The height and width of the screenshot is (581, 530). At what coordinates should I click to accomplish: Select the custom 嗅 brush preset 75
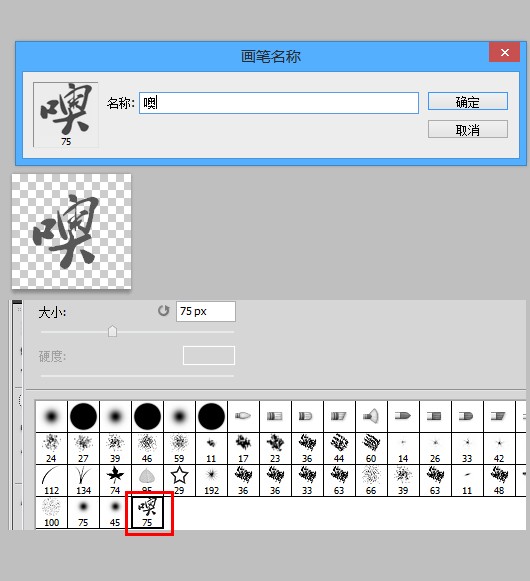147,512
